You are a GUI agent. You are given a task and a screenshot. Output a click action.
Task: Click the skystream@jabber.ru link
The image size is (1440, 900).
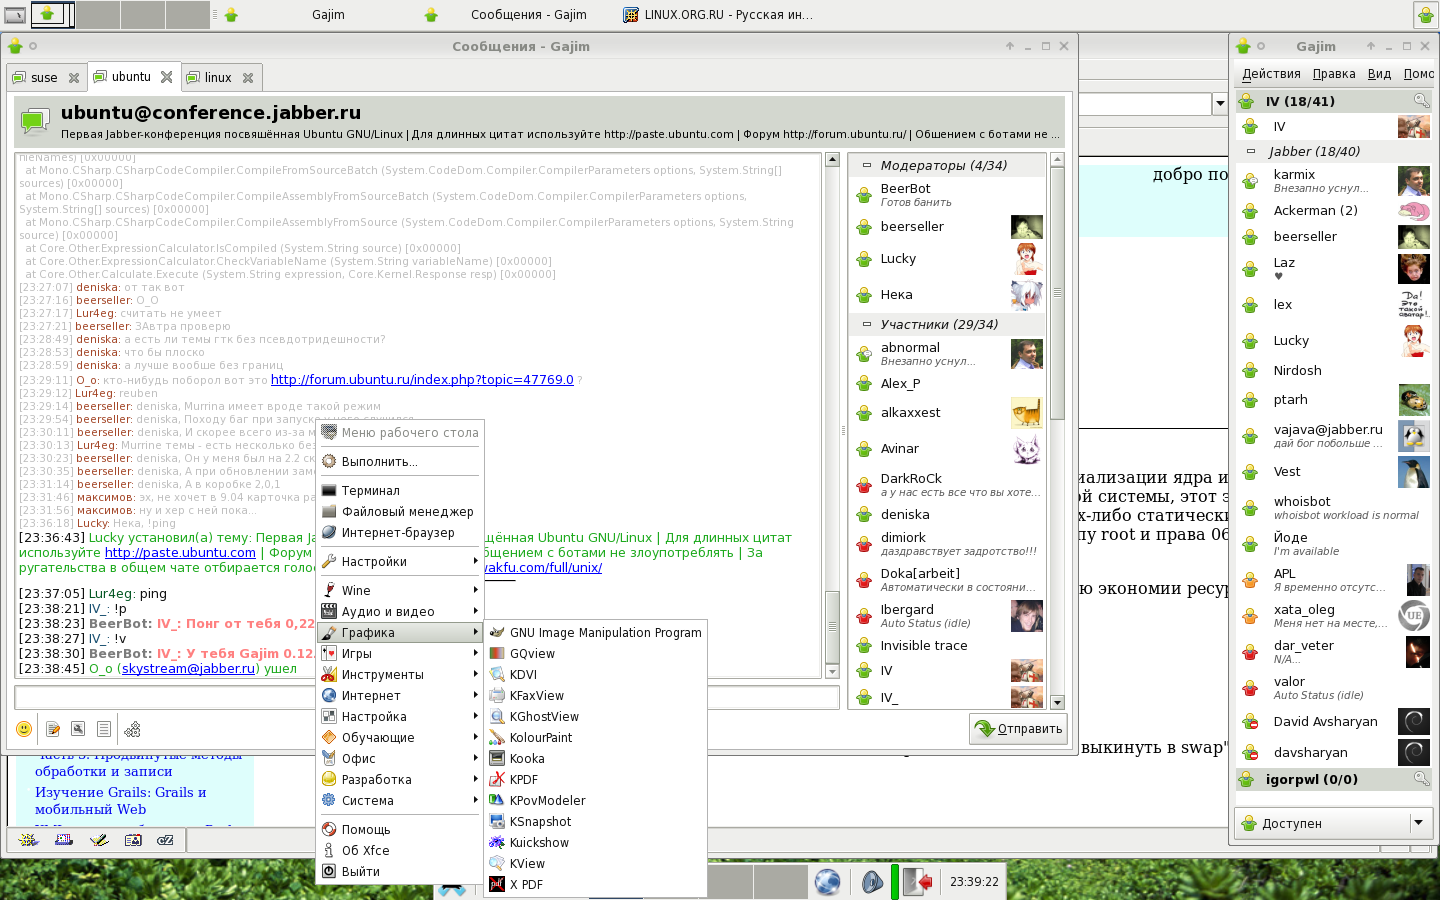188,668
